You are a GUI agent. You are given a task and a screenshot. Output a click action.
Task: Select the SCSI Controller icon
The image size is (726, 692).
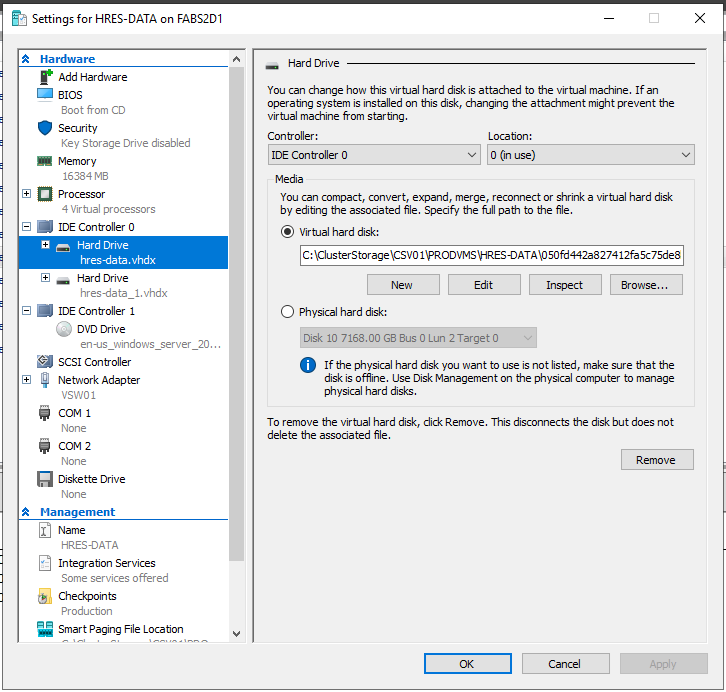pyautogui.click(x=45, y=362)
